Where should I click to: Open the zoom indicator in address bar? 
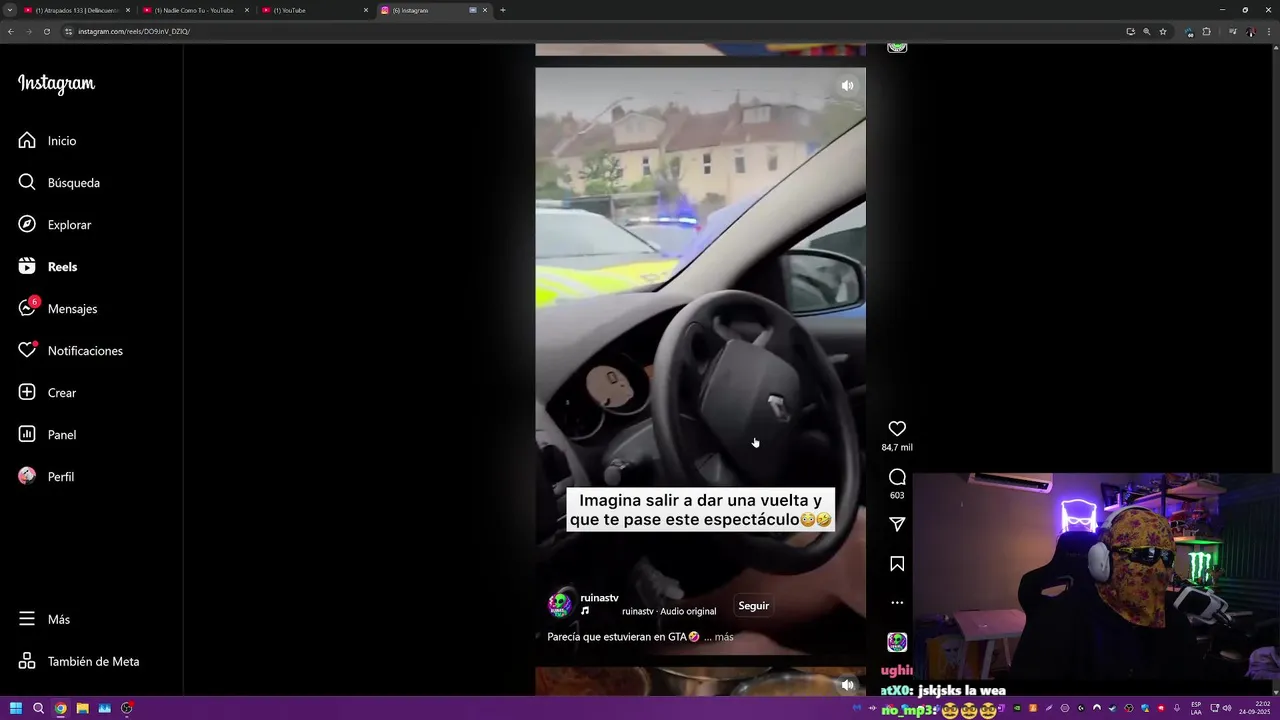[1146, 31]
